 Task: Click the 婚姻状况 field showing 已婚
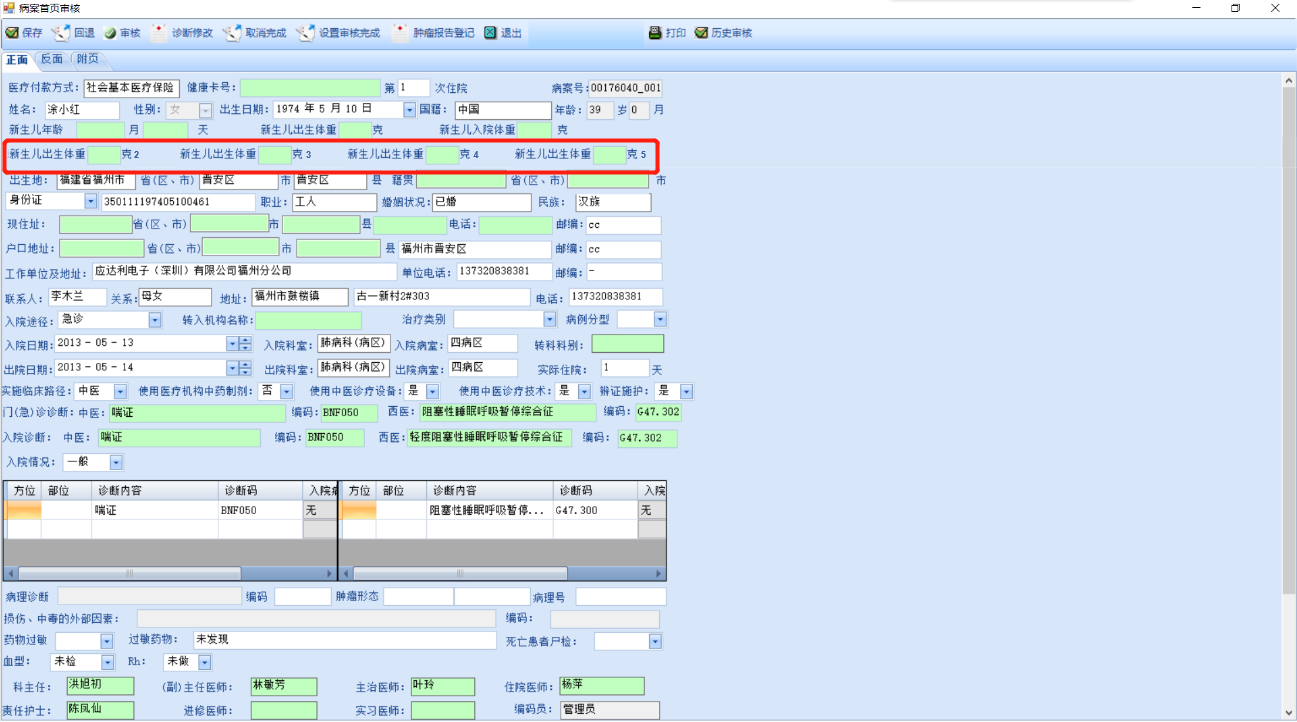coord(481,202)
